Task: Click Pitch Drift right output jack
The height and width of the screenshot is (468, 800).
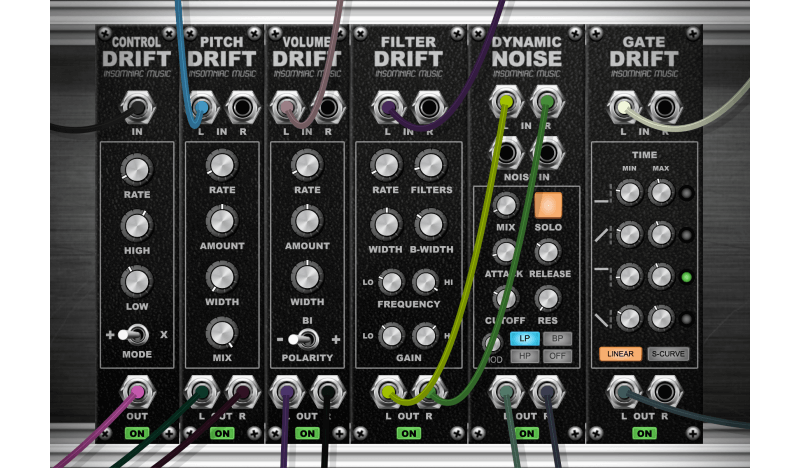Action: [x=242, y=392]
